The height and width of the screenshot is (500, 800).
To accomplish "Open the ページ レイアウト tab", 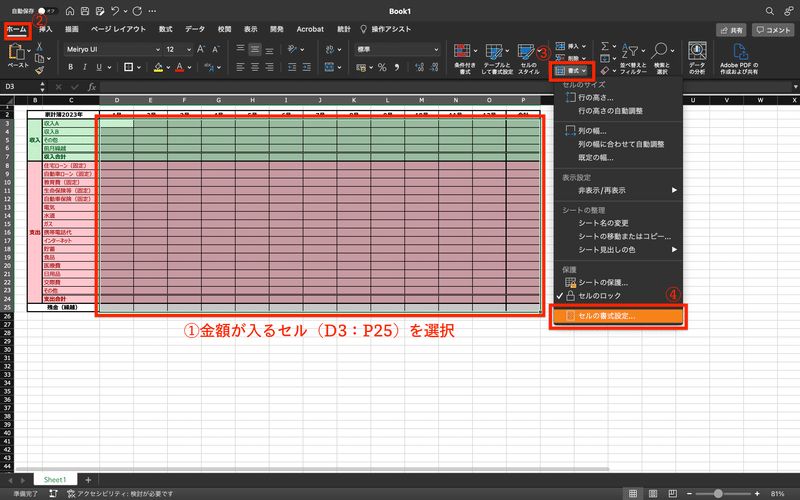I will pyautogui.click(x=118, y=29).
